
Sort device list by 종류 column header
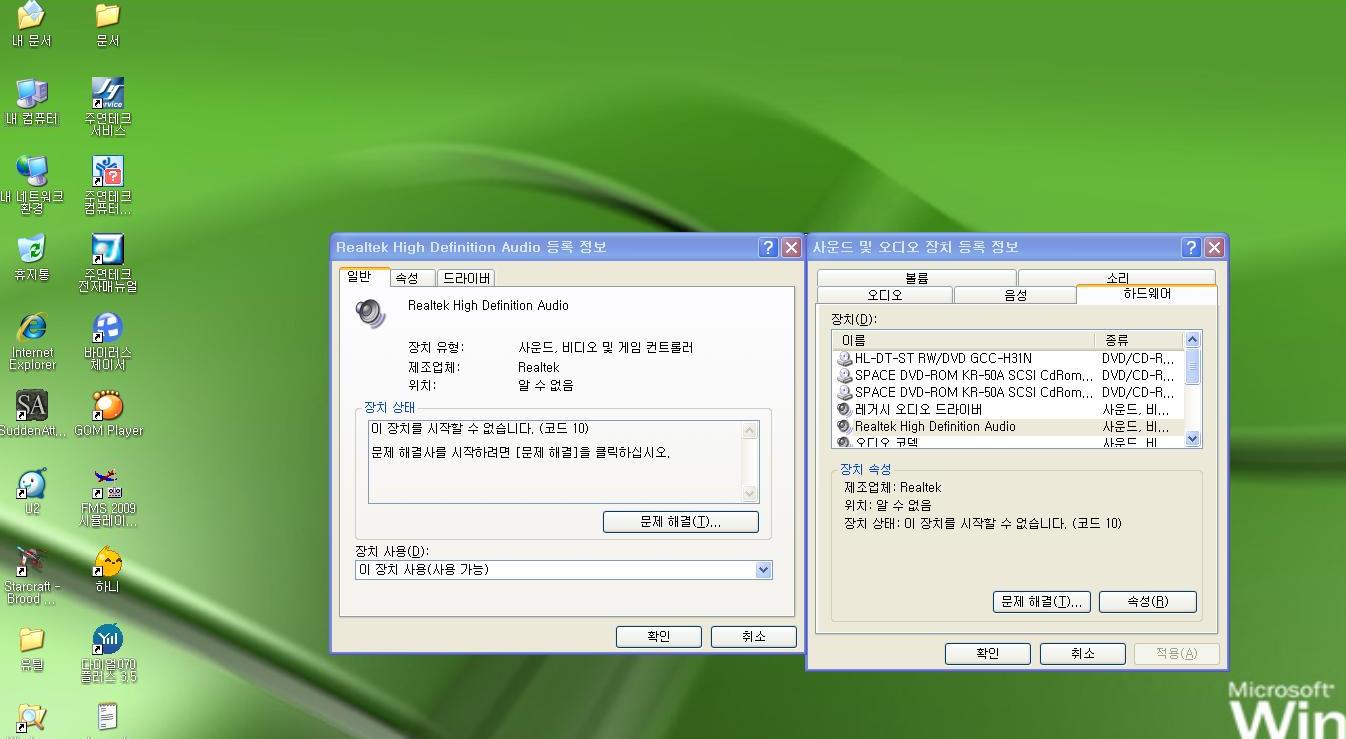(1139, 340)
